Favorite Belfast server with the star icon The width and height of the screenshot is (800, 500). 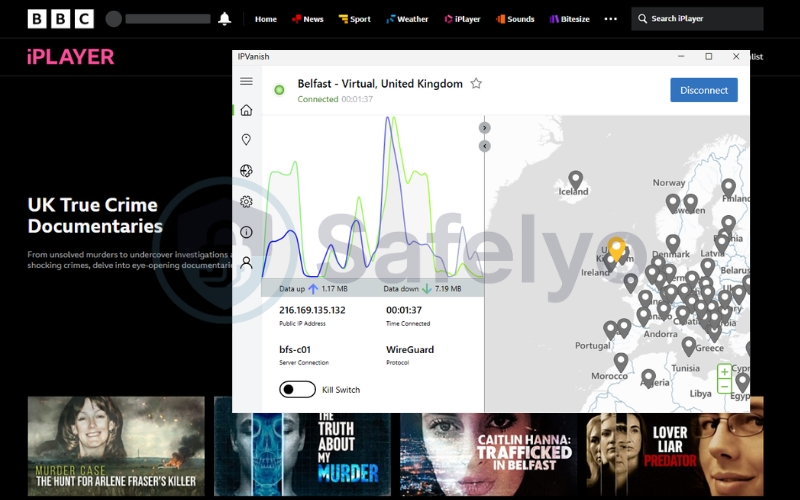[476, 83]
